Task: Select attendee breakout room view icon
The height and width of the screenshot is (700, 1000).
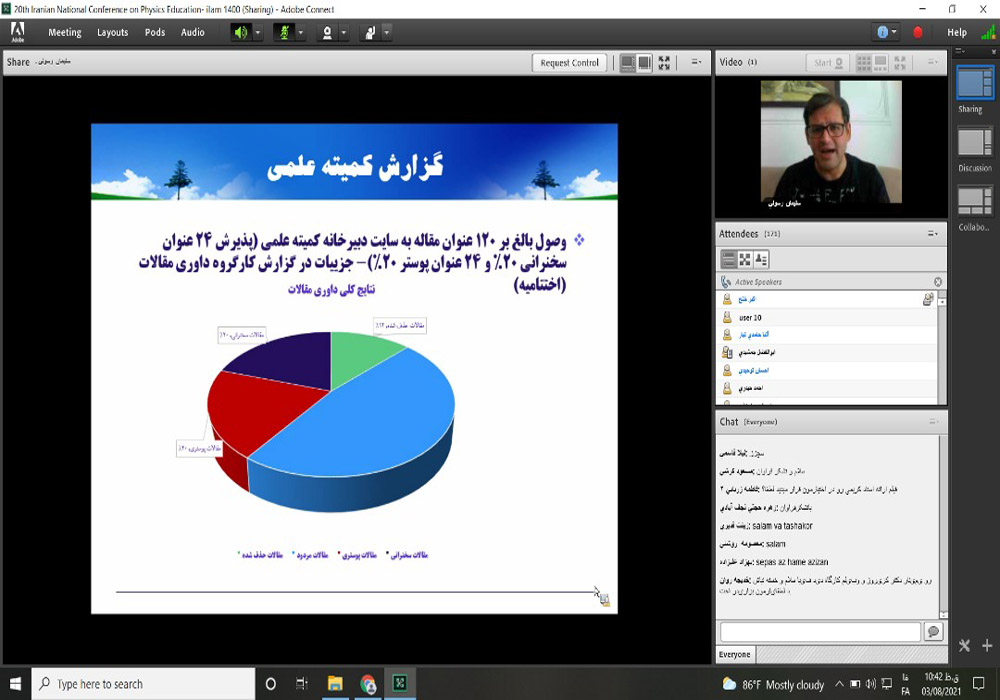Action: point(745,259)
